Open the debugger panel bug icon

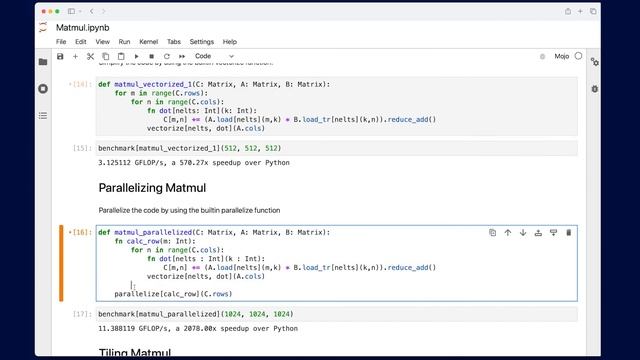[595, 89]
